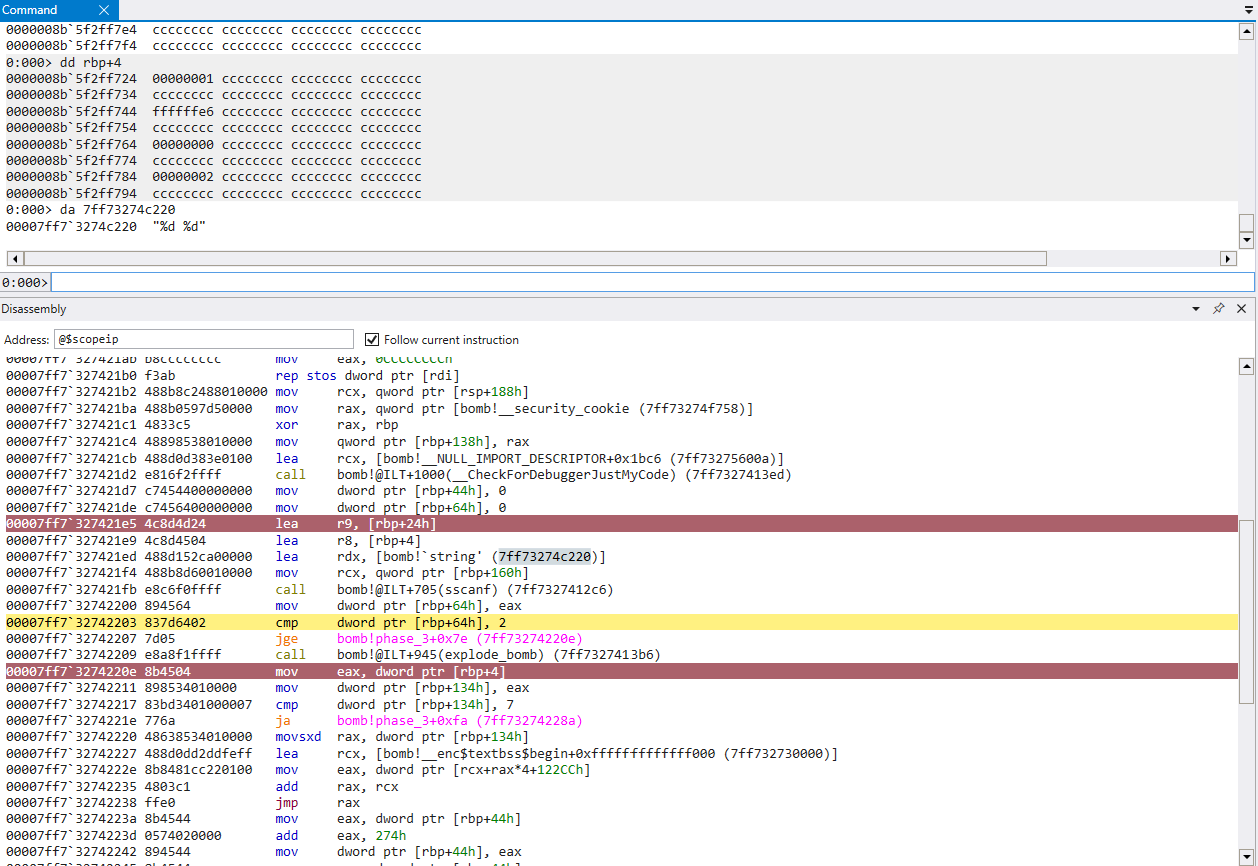The width and height of the screenshot is (1258, 866).
Task: Click Command window scroll down arrow
Action: click(1246, 240)
